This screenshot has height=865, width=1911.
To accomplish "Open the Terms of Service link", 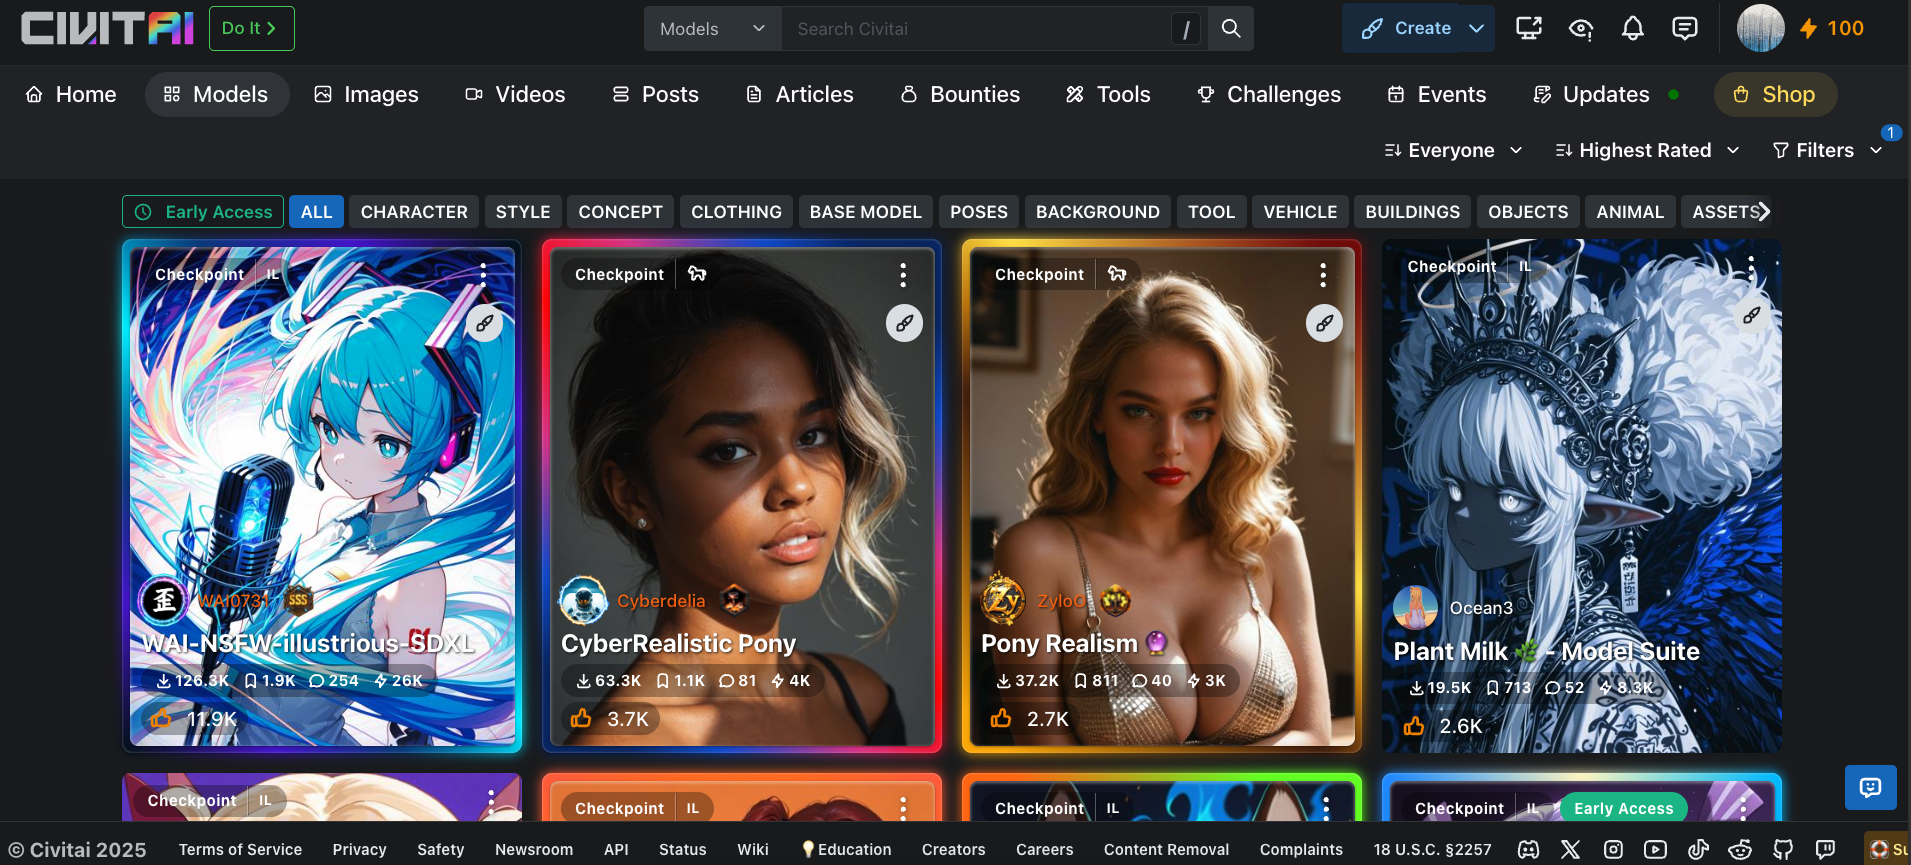I will pyautogui.click(x=240, y=849).
